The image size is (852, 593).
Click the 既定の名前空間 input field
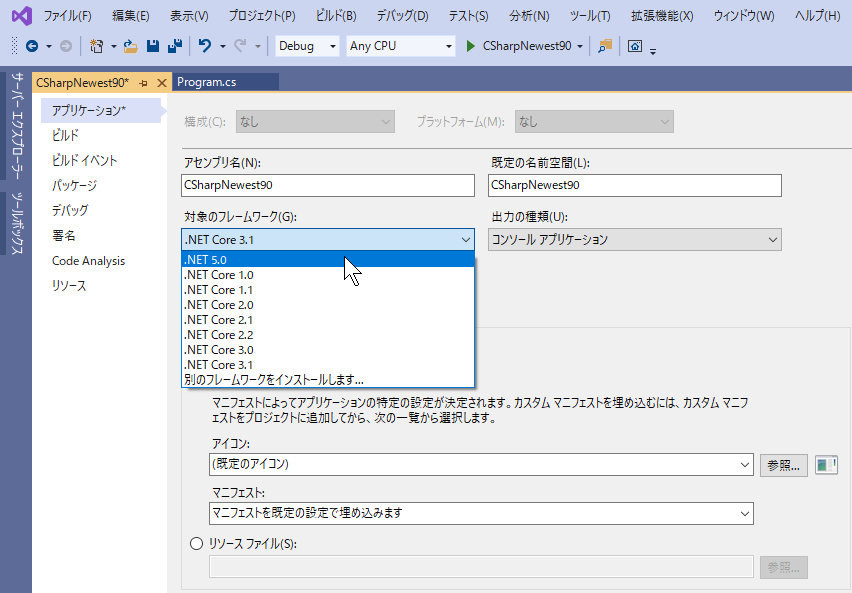(x=635, y=185)
